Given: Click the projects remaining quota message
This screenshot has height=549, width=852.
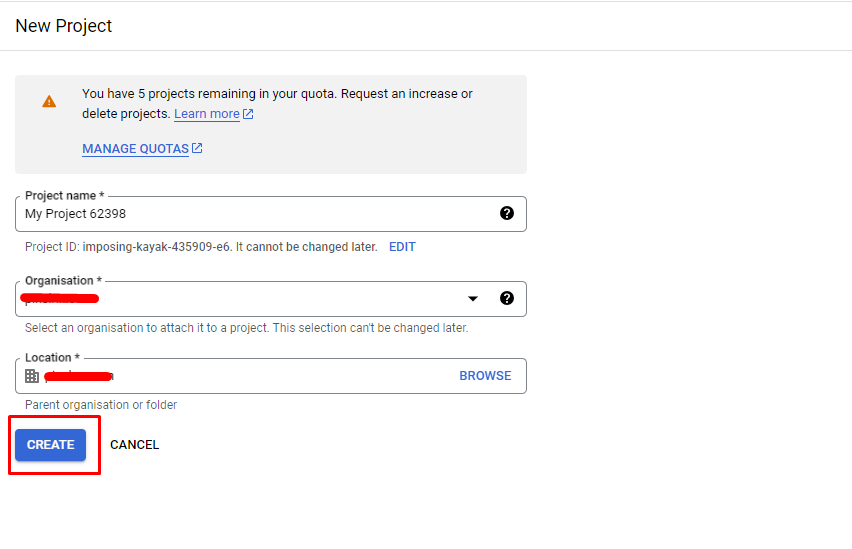Looking at the screenshot, I should [277, 94].
